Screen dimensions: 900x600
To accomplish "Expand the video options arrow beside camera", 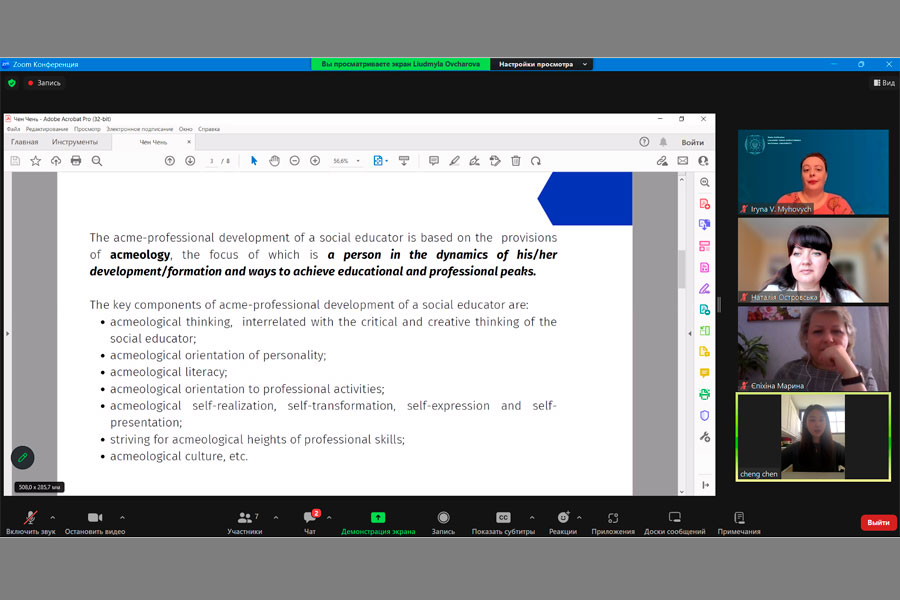I will (122, 517).
